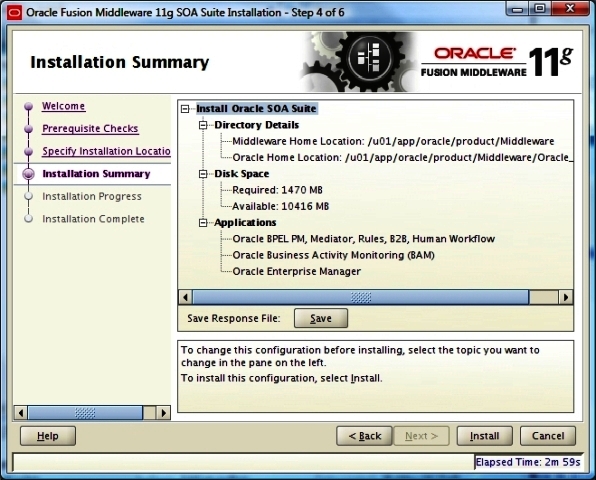This screenshot has height=480, width=596.
Task: Go to the Welcome step
Action: point(63,106)
